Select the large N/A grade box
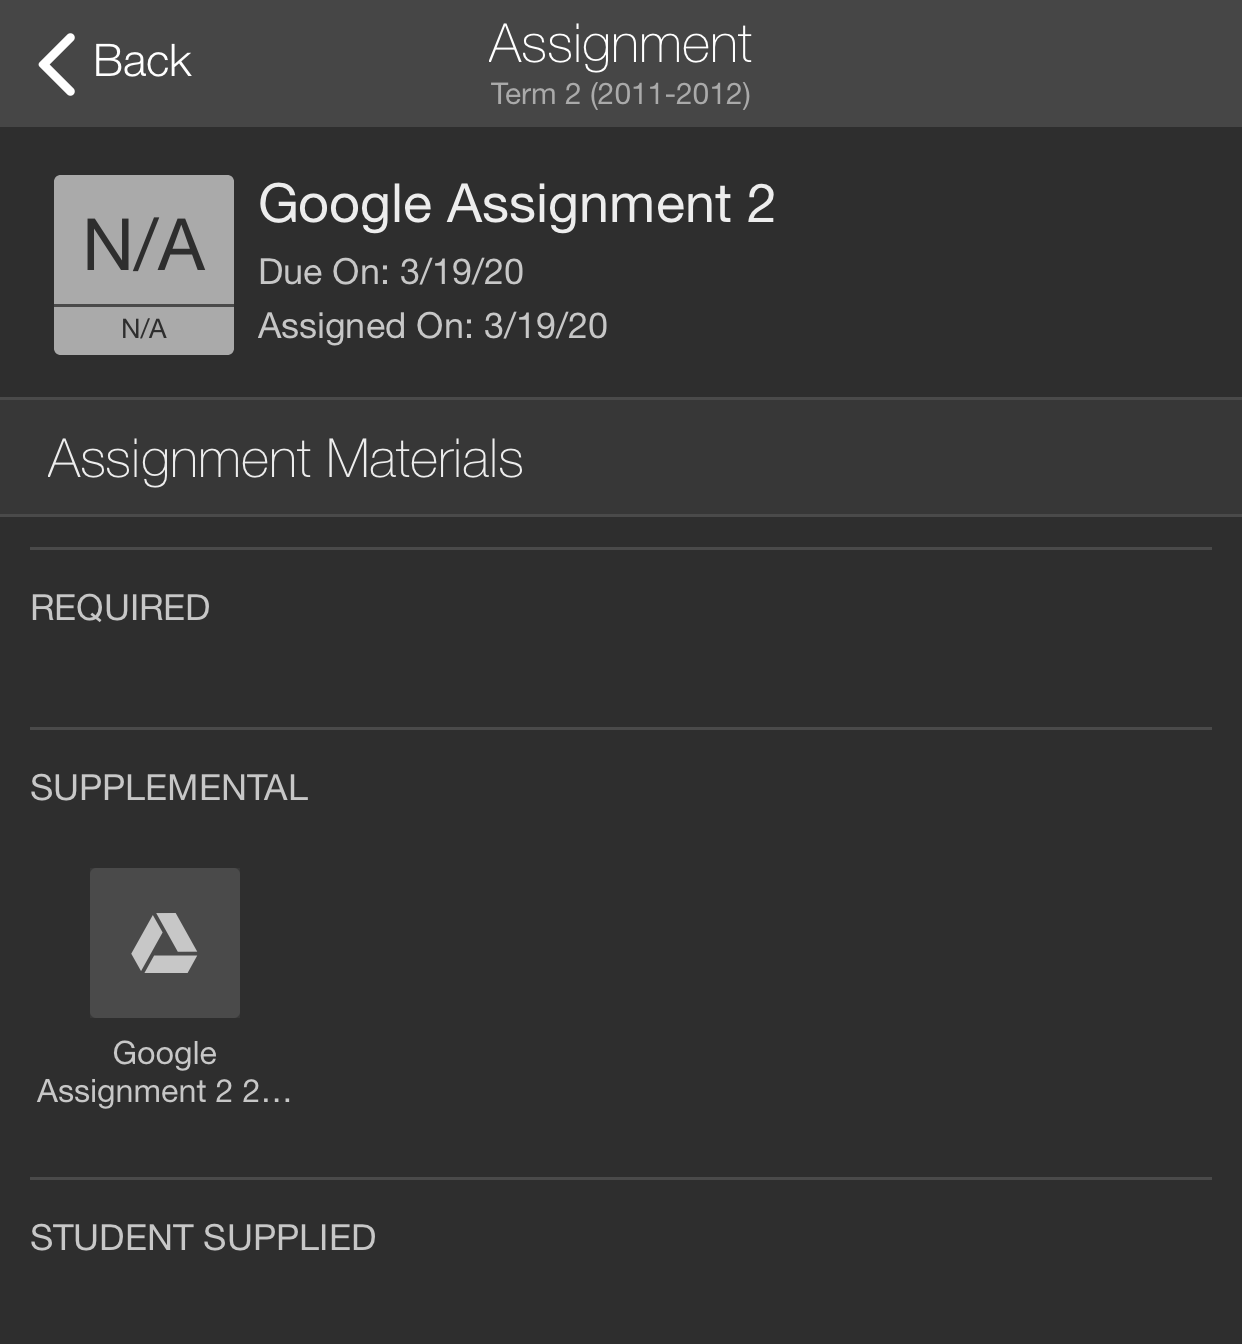The image size is (1242, 1344). [144, 240]
